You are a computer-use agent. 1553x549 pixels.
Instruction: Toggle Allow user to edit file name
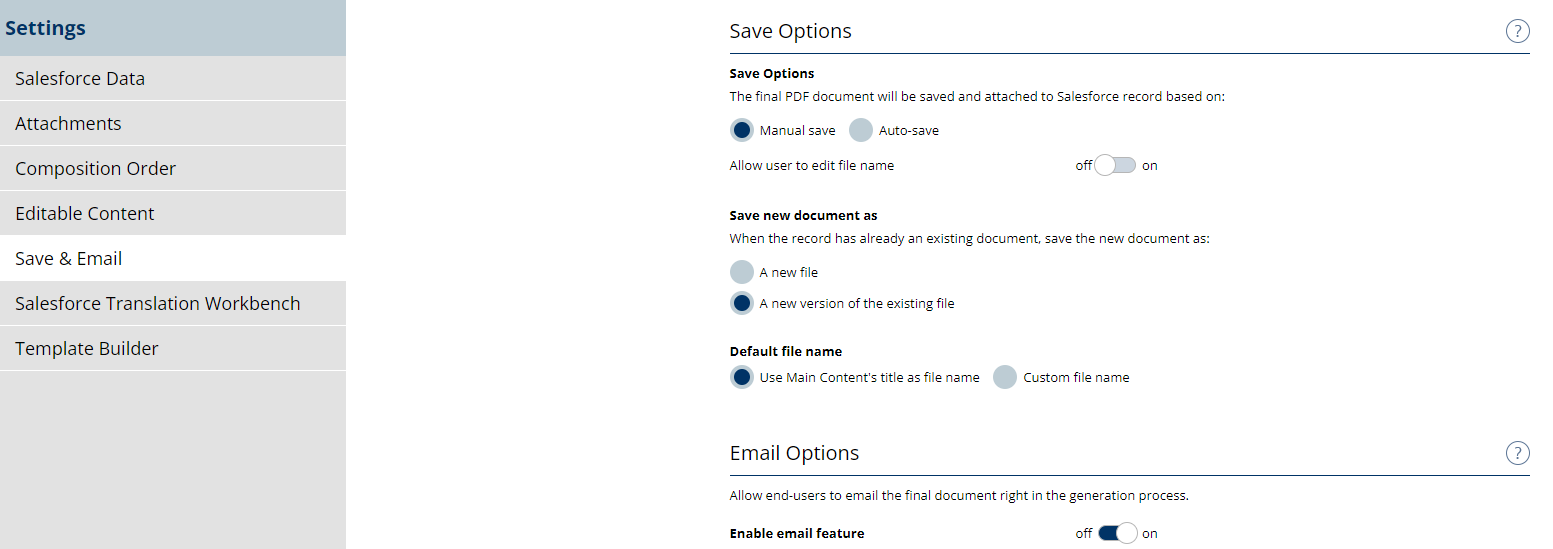click(x=1115, y=166)
